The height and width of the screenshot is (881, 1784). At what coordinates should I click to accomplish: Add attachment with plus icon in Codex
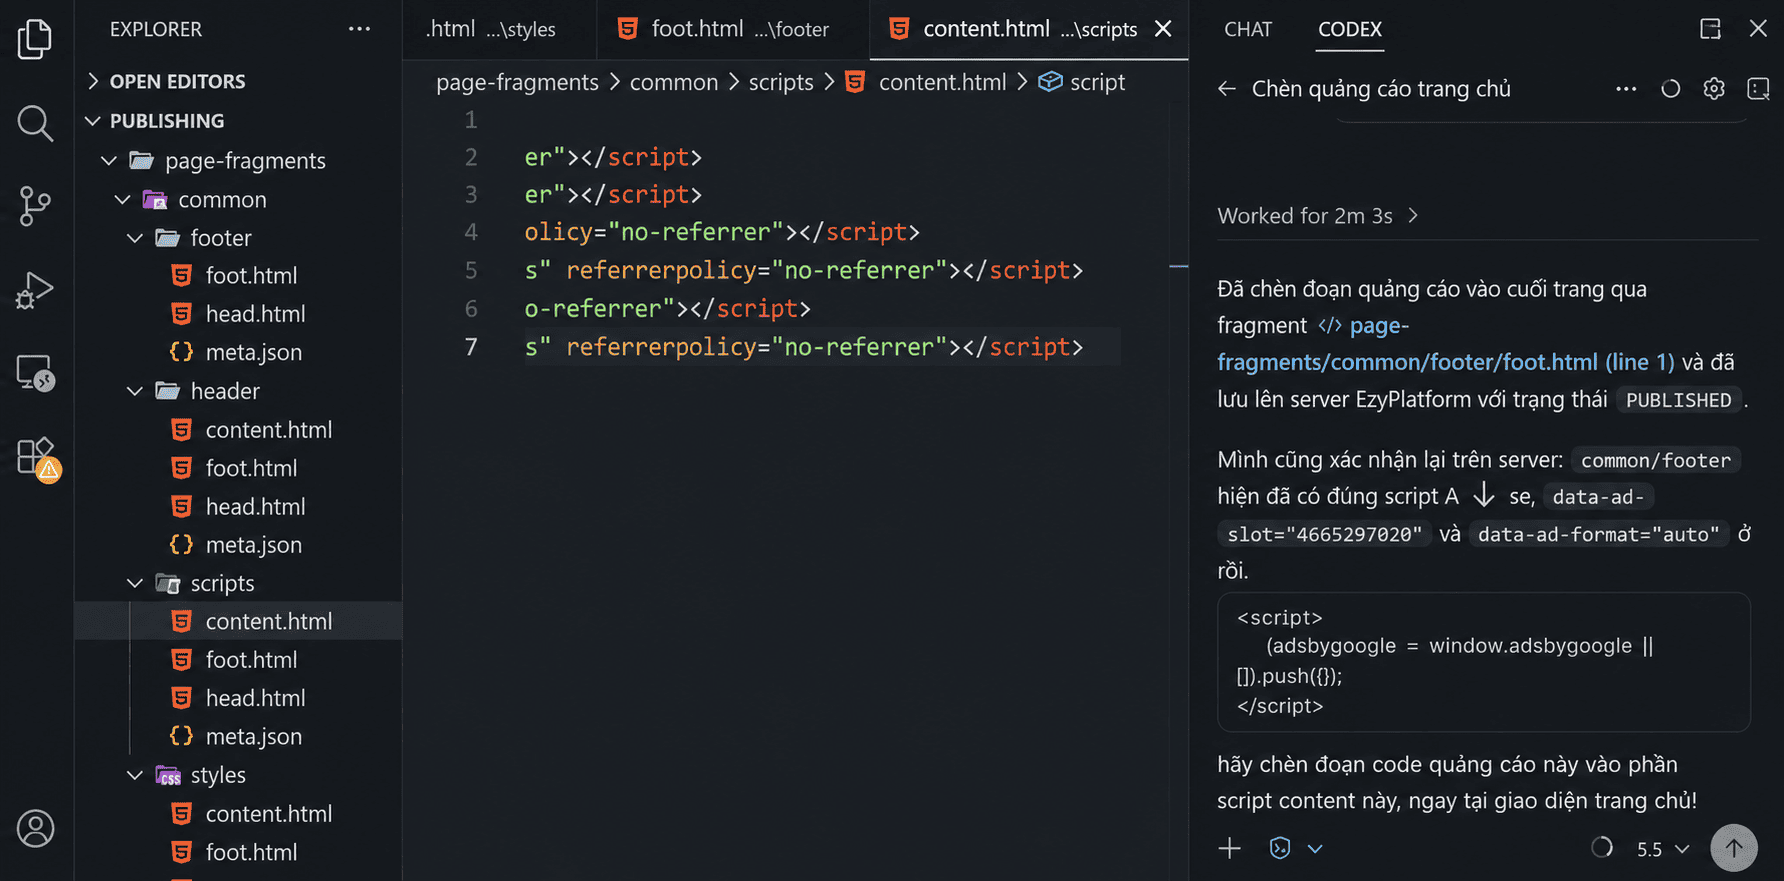click(1230, 848)
